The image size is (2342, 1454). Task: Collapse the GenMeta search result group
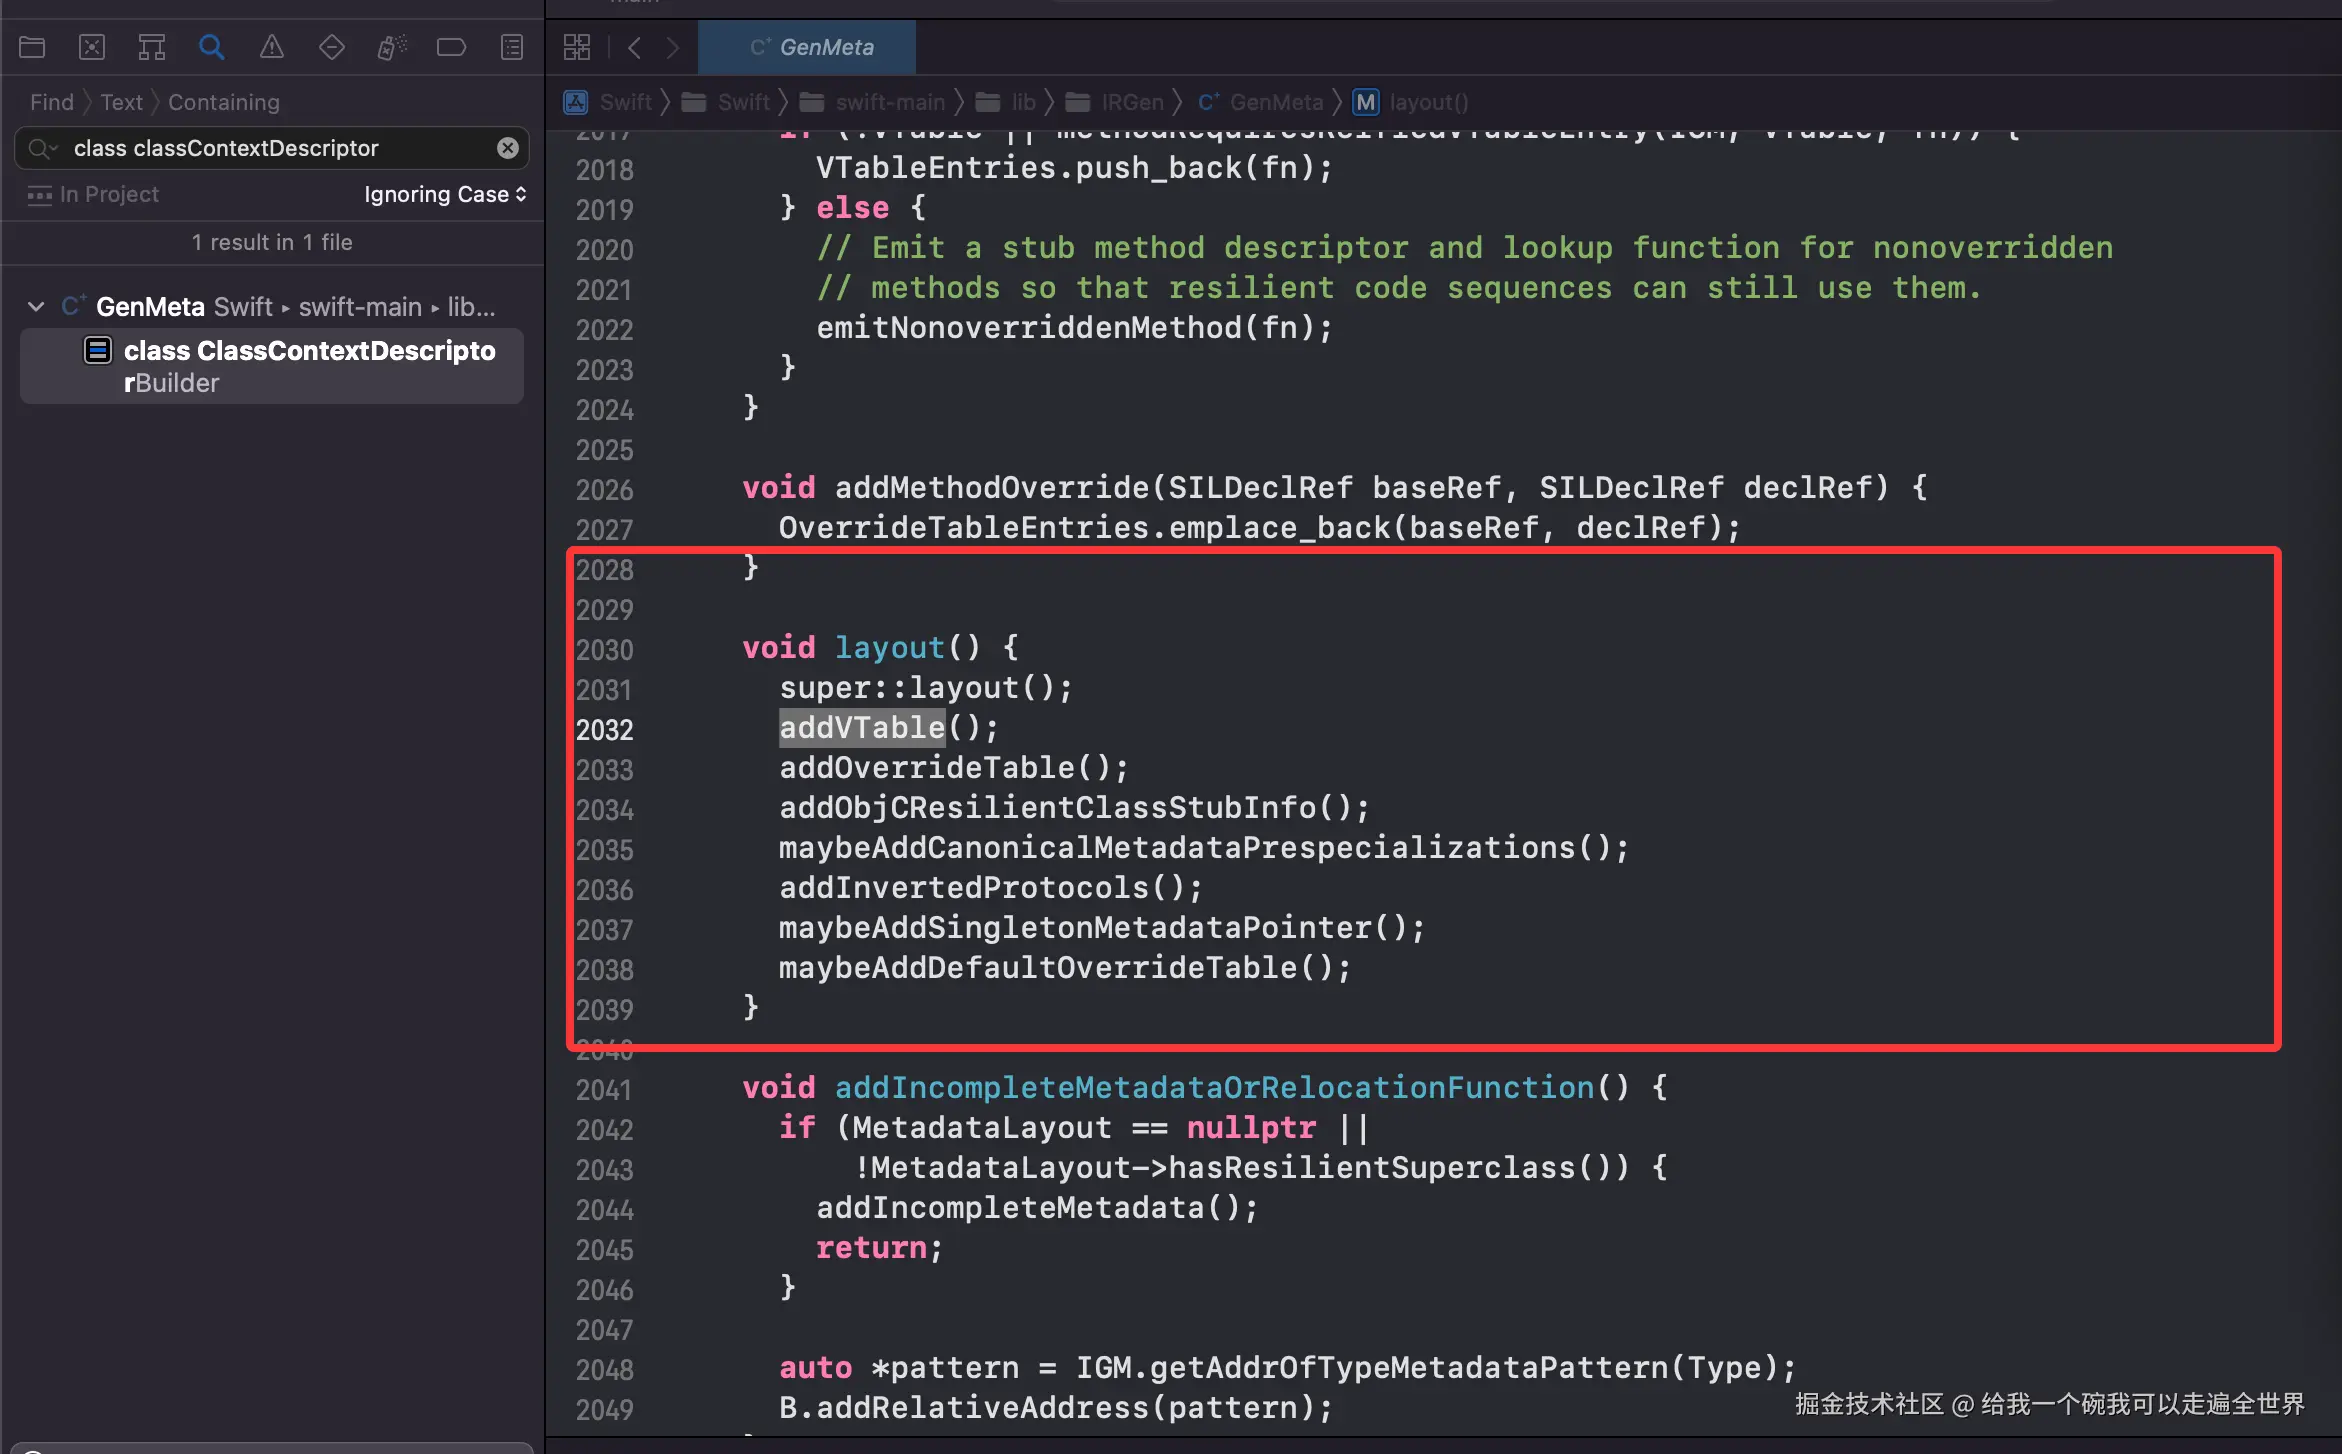point(36,307)
